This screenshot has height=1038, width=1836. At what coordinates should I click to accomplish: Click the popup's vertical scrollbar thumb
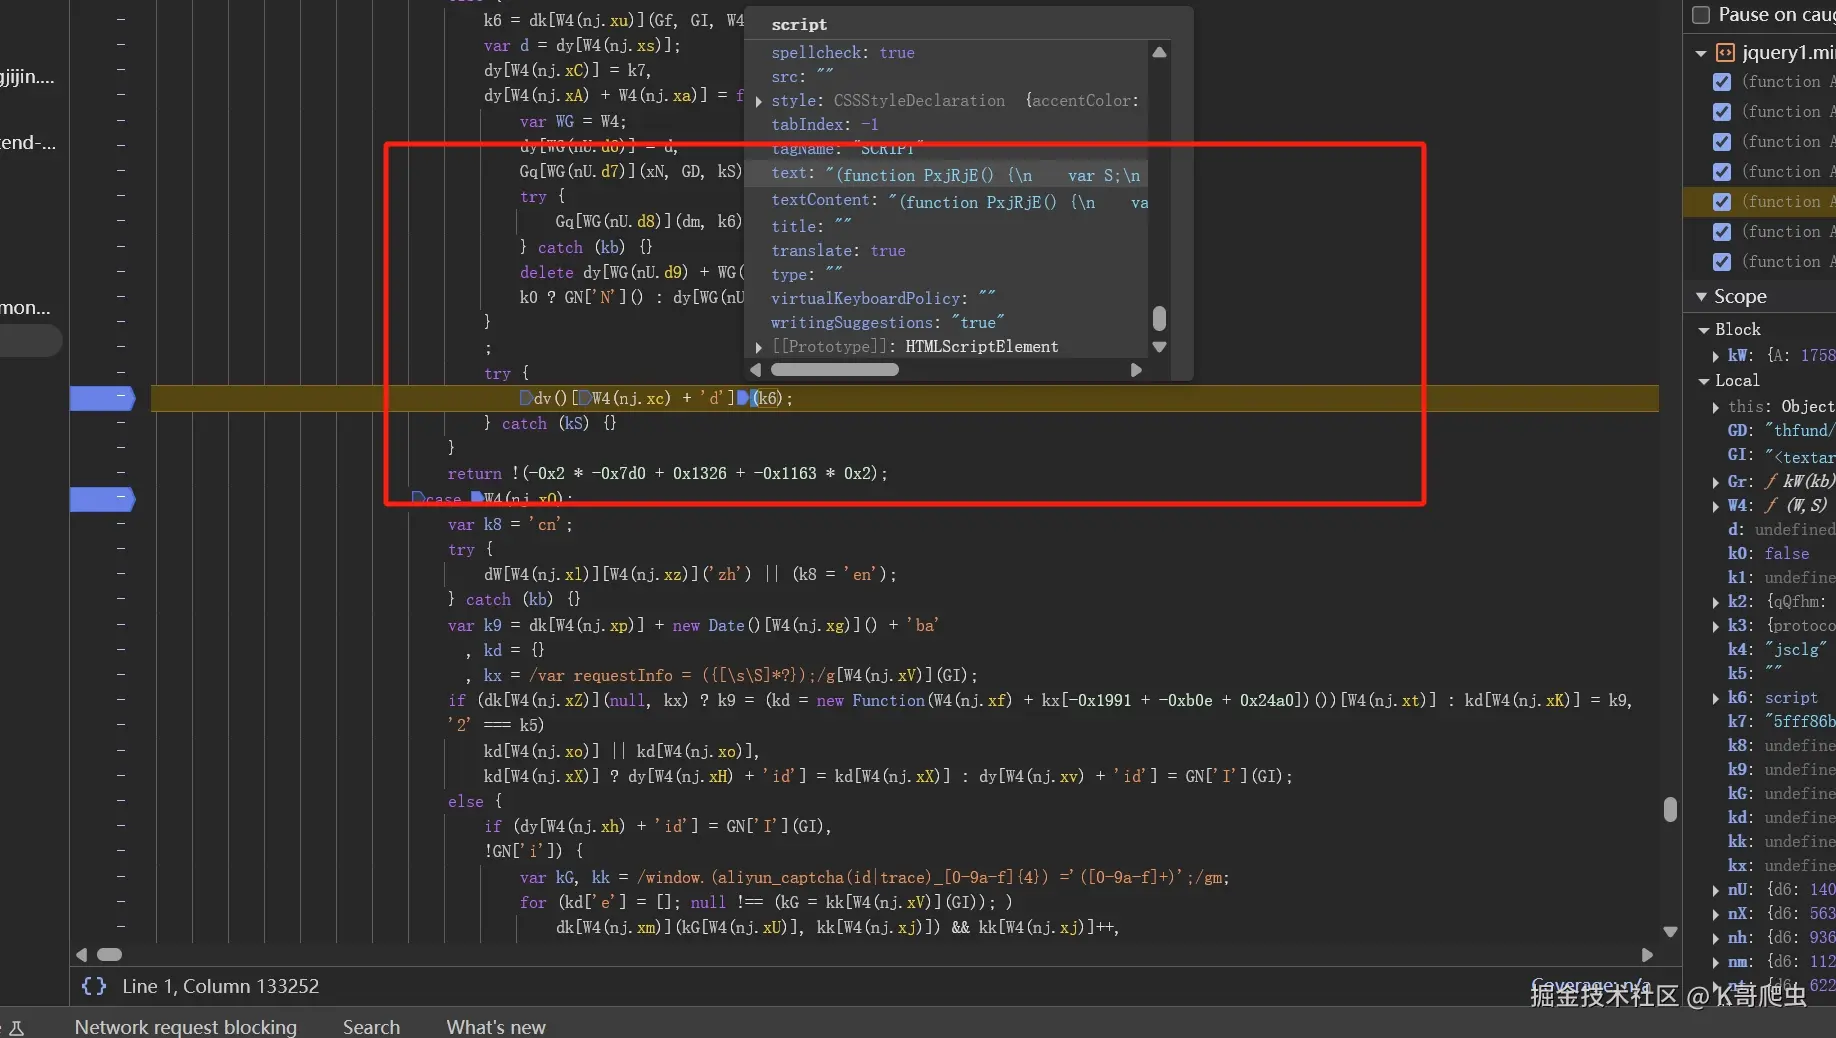click(1159, 318)
